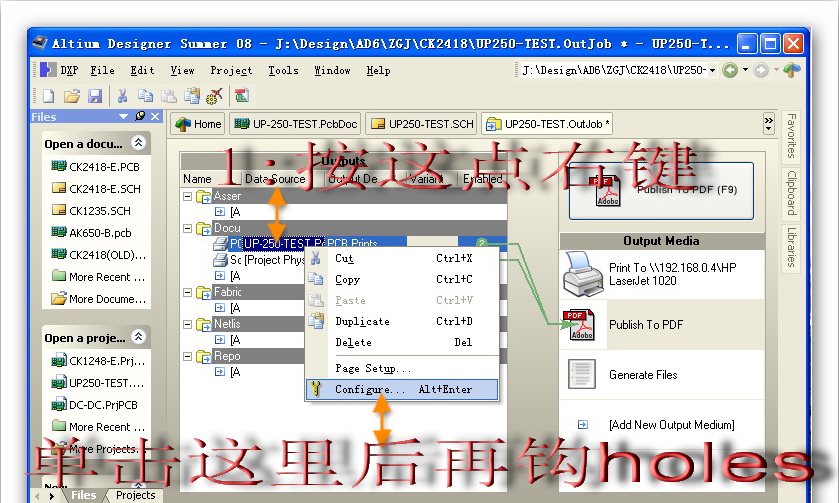Open AK650-B.pcb from document list
The image size is (839, 503).
(91, 233)
